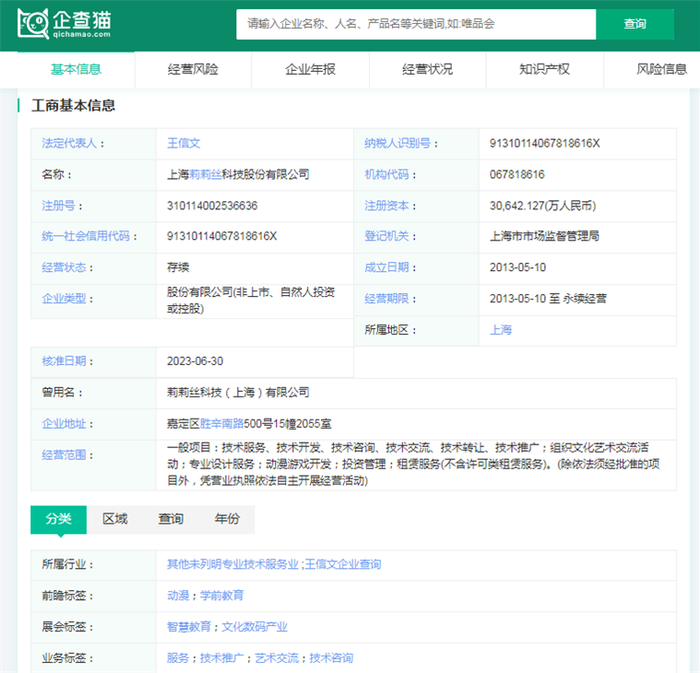Open the 风险信息 tab

[661, 69]
